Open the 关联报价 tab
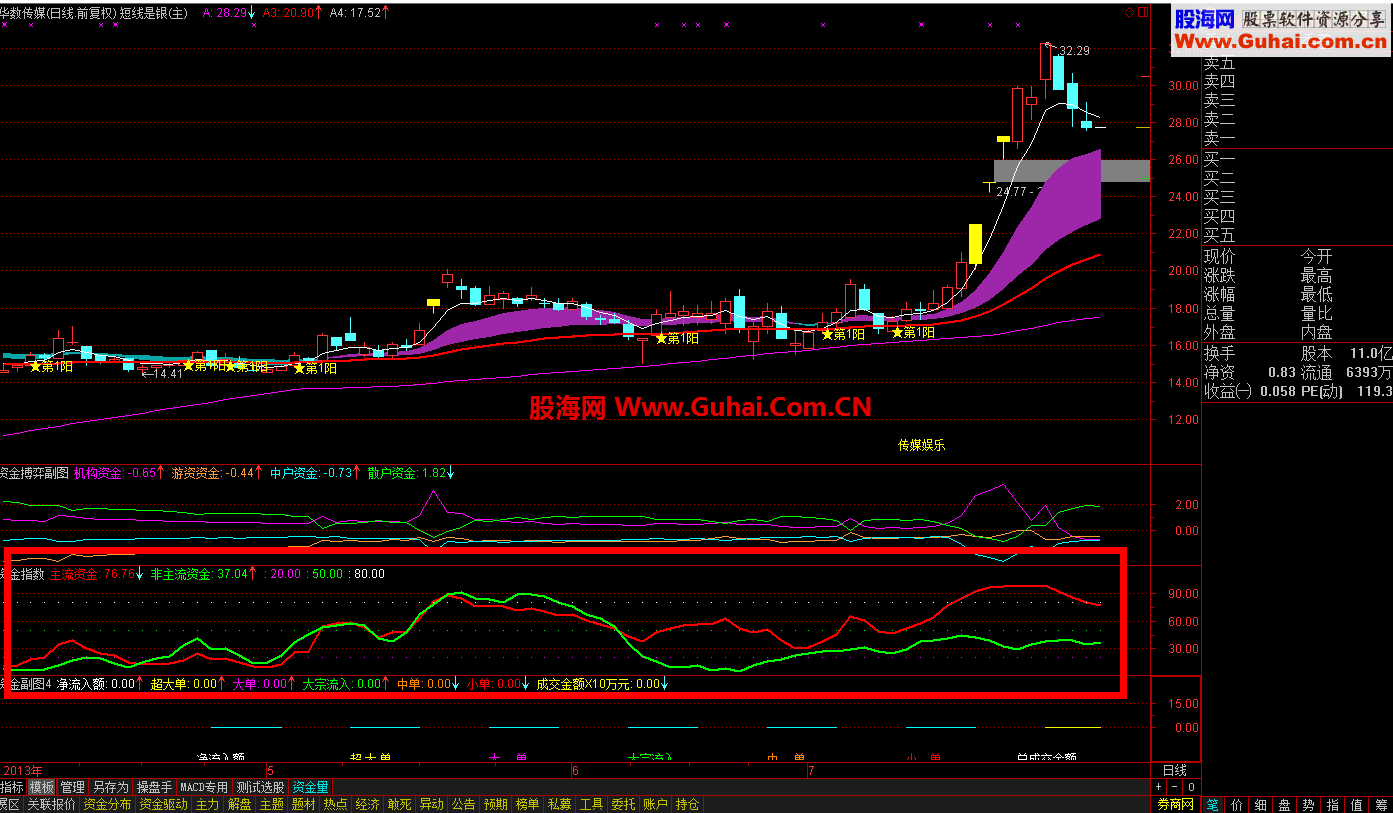Image resolution: width=1393 pixels, height=813 pixels. pos(51,804)
